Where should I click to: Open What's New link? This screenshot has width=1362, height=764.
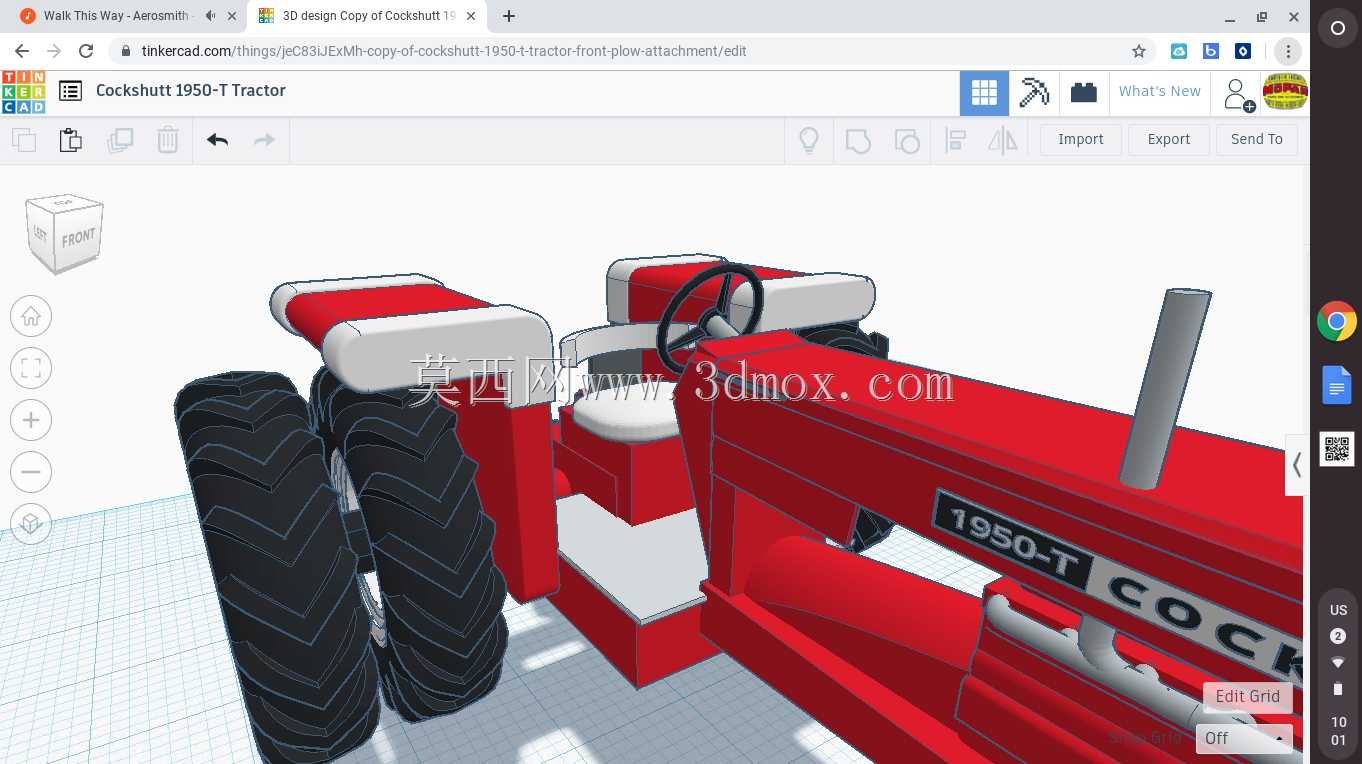click(x=1159, y=92)
